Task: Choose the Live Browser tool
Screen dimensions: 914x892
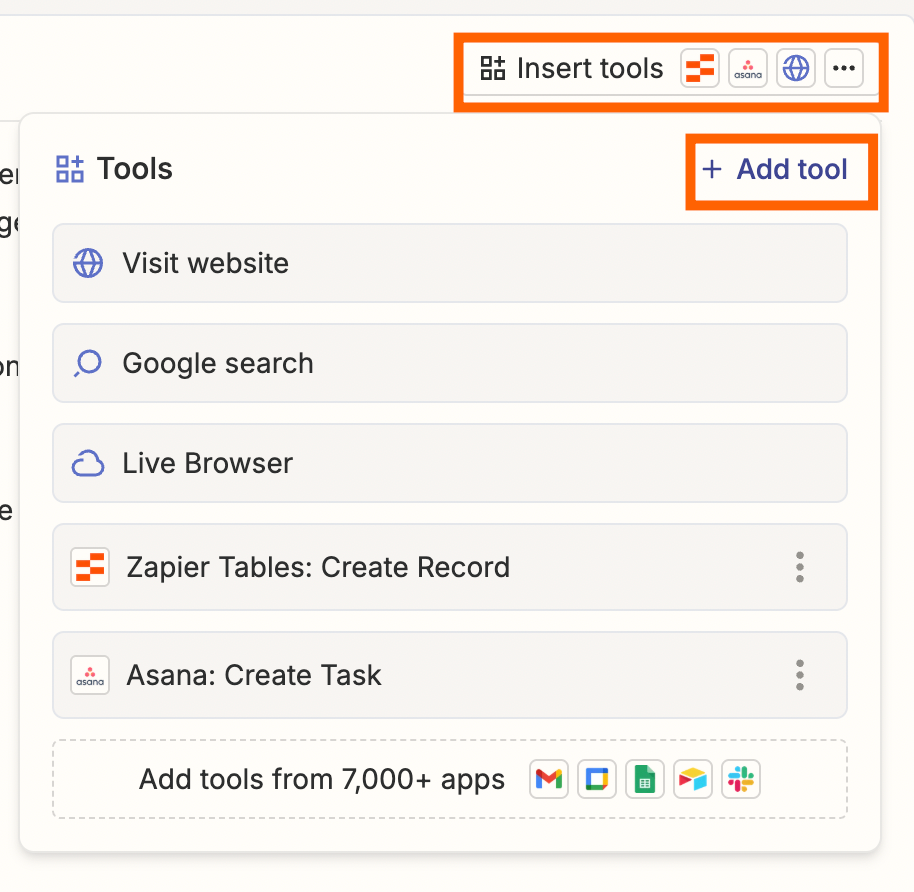Action: tap(449, 463)
